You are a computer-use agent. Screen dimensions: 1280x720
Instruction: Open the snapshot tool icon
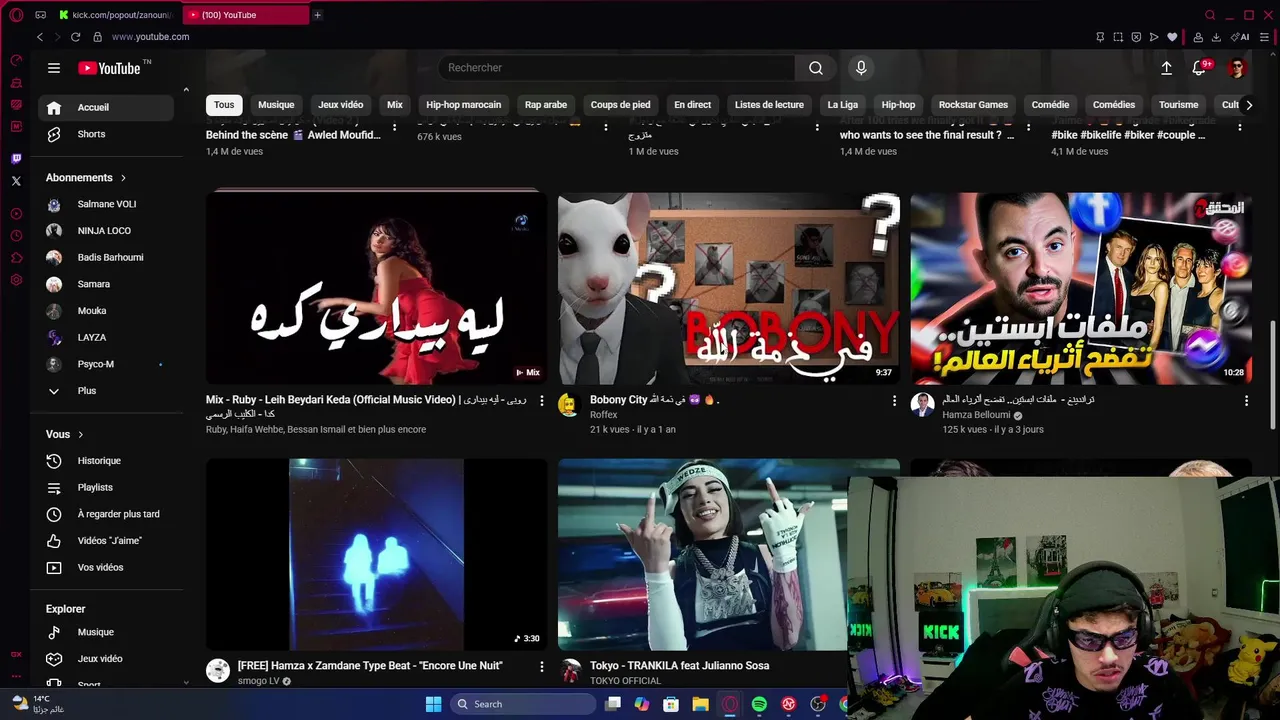[x=1118, y=37]
